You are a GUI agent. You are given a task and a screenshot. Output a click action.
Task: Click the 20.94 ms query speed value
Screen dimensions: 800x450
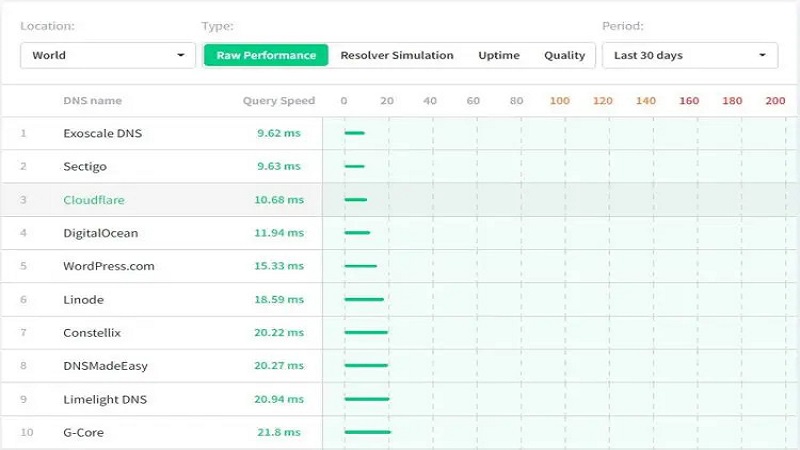pos(278,400)
